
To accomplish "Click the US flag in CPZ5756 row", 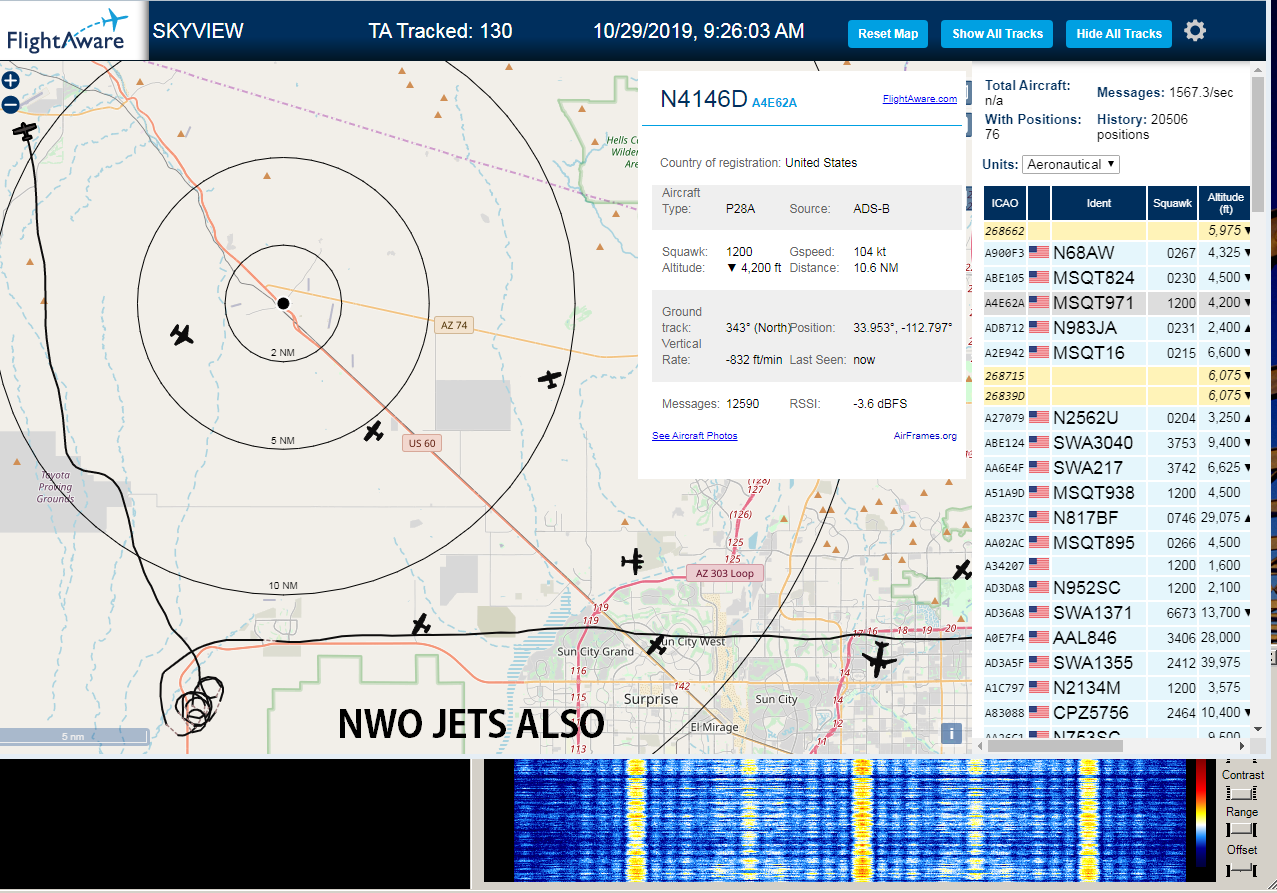I will pos(1039,713).
